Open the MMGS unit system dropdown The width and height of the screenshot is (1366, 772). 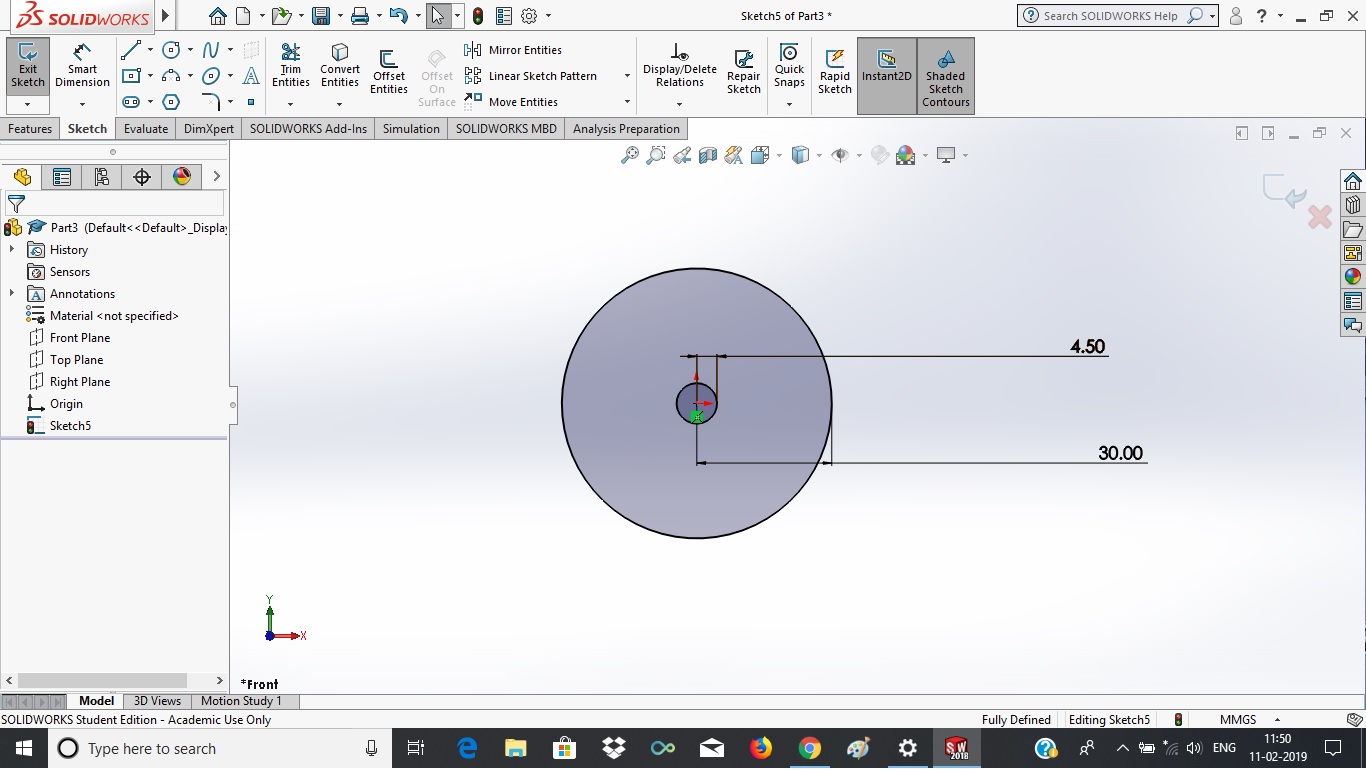pyautogui.click(x=1277, y=720)
